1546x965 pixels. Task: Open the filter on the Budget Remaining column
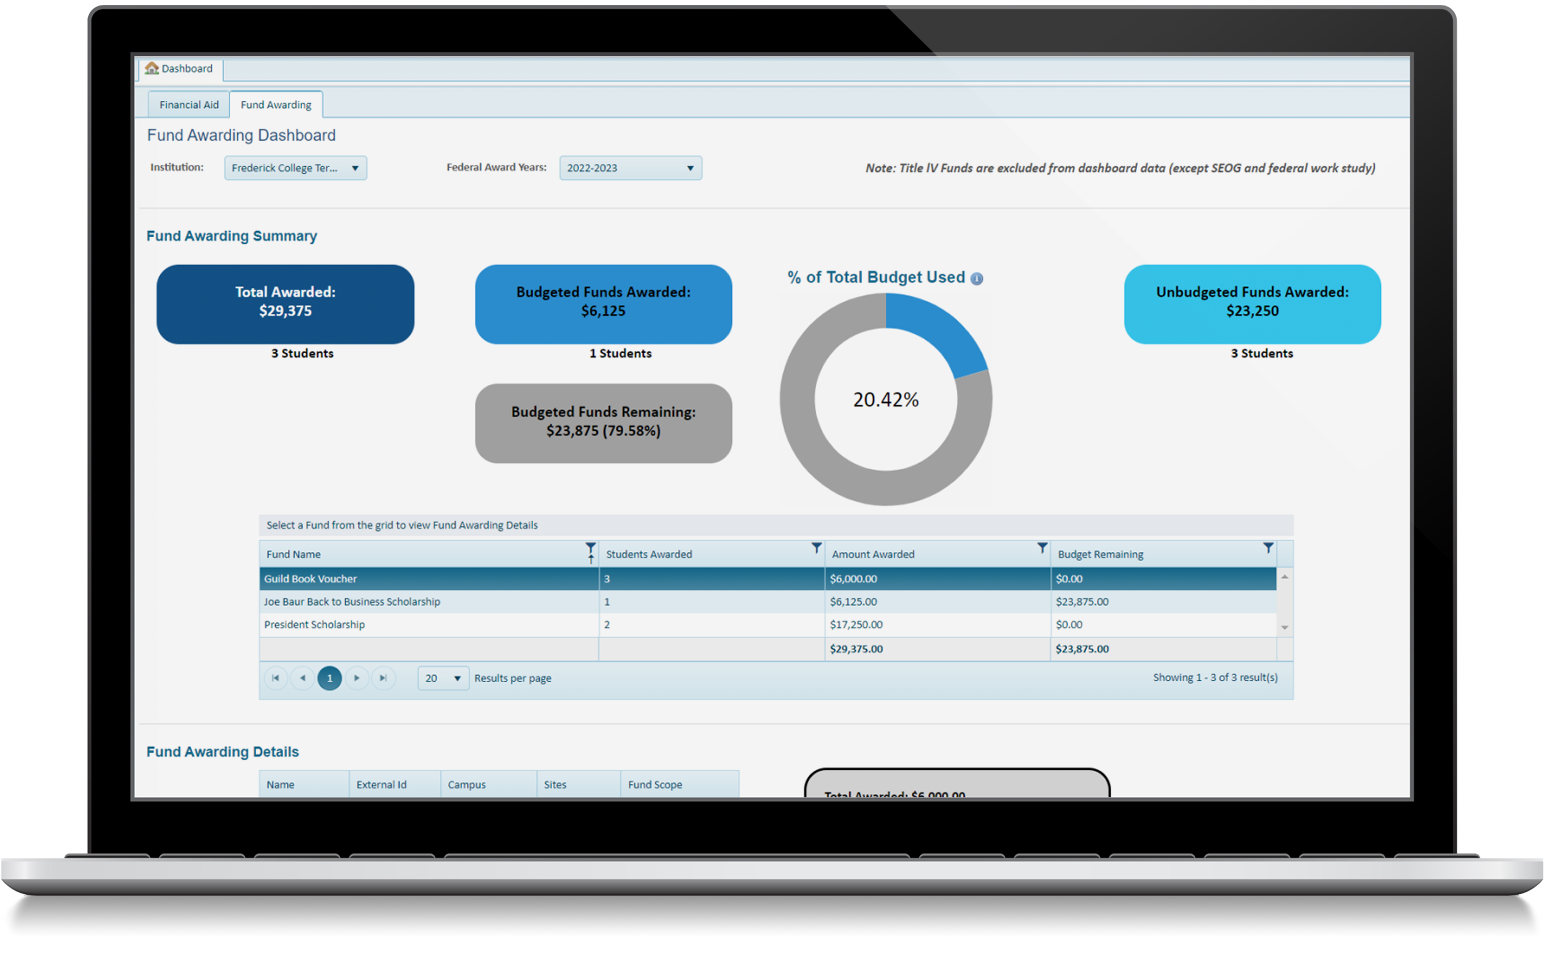1269,550
